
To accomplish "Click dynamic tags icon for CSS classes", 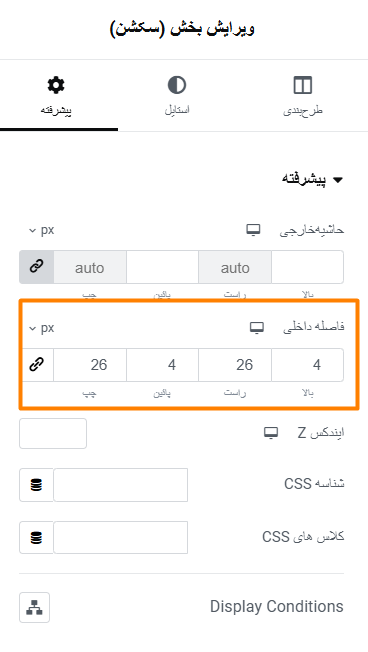I will [36, 538].
